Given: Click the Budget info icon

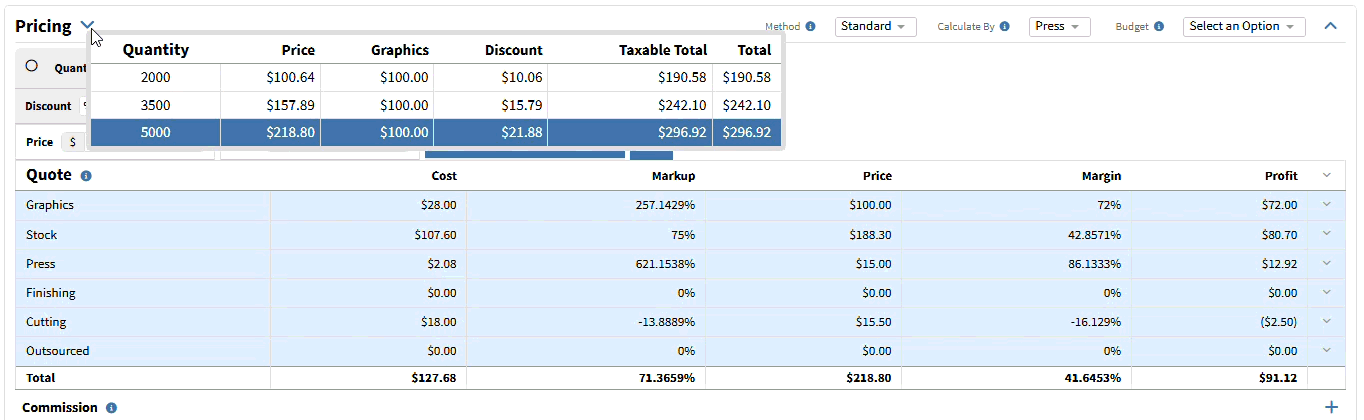Looking at the screenshot, I should click(1158, 27).
